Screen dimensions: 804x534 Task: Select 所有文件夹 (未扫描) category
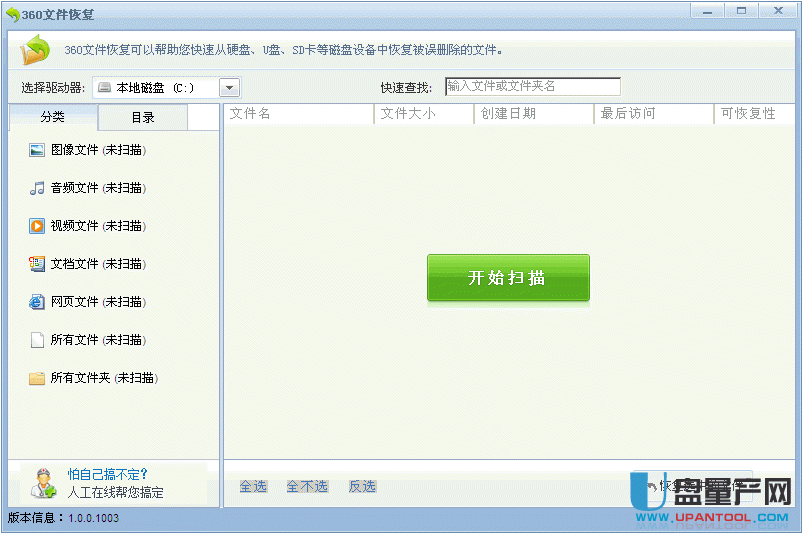(x=105, y=378)
